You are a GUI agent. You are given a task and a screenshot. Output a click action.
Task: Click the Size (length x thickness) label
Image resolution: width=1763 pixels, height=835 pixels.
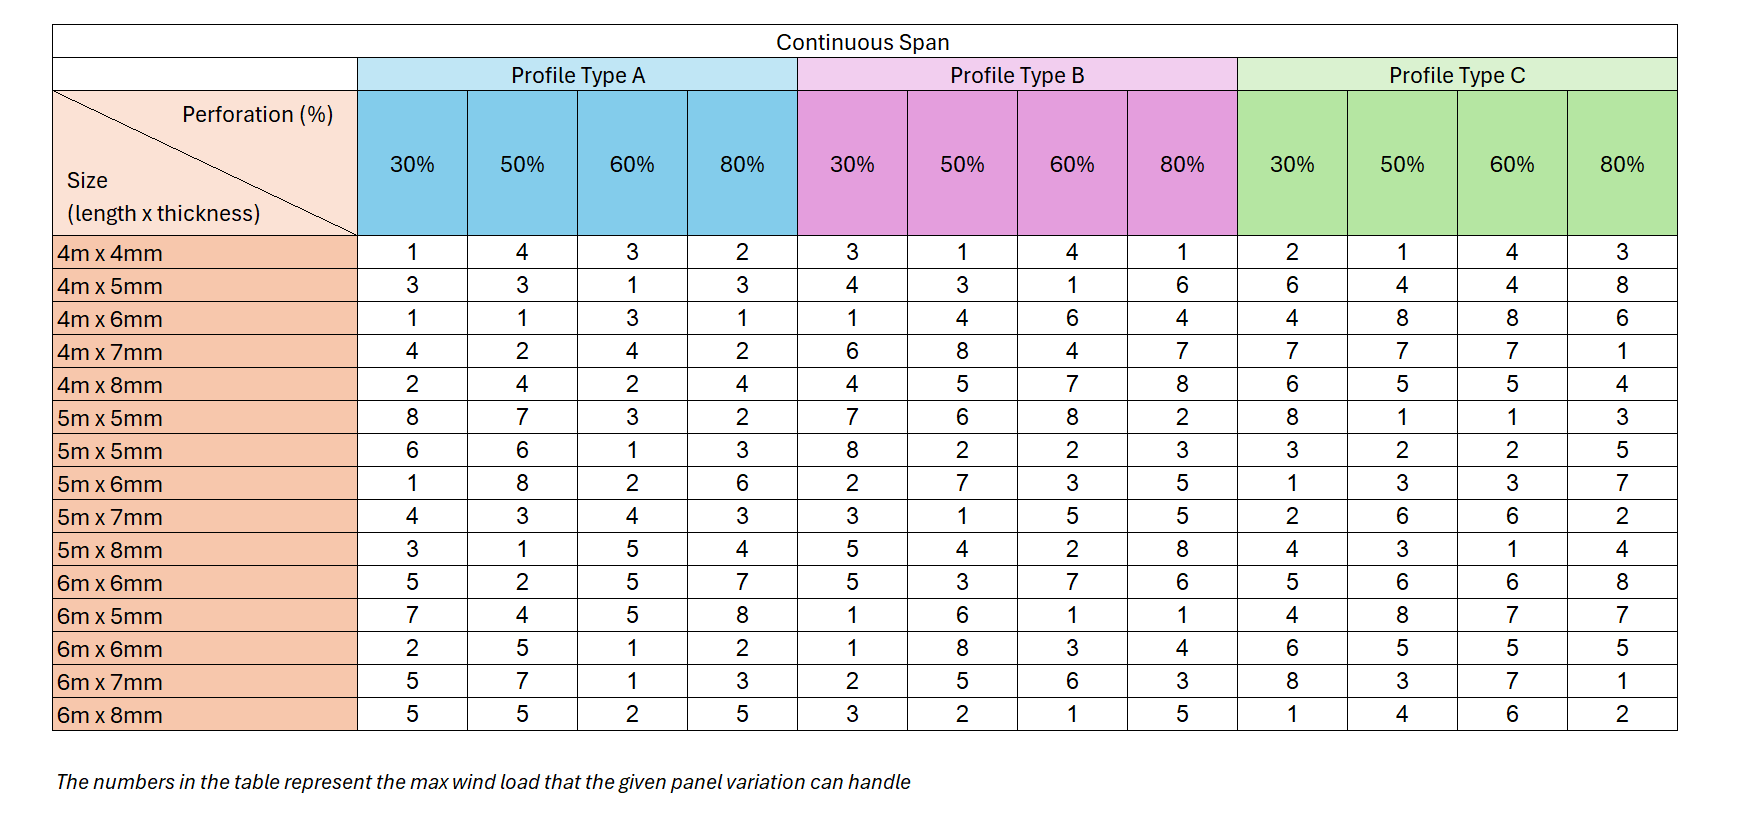(163, 197)
